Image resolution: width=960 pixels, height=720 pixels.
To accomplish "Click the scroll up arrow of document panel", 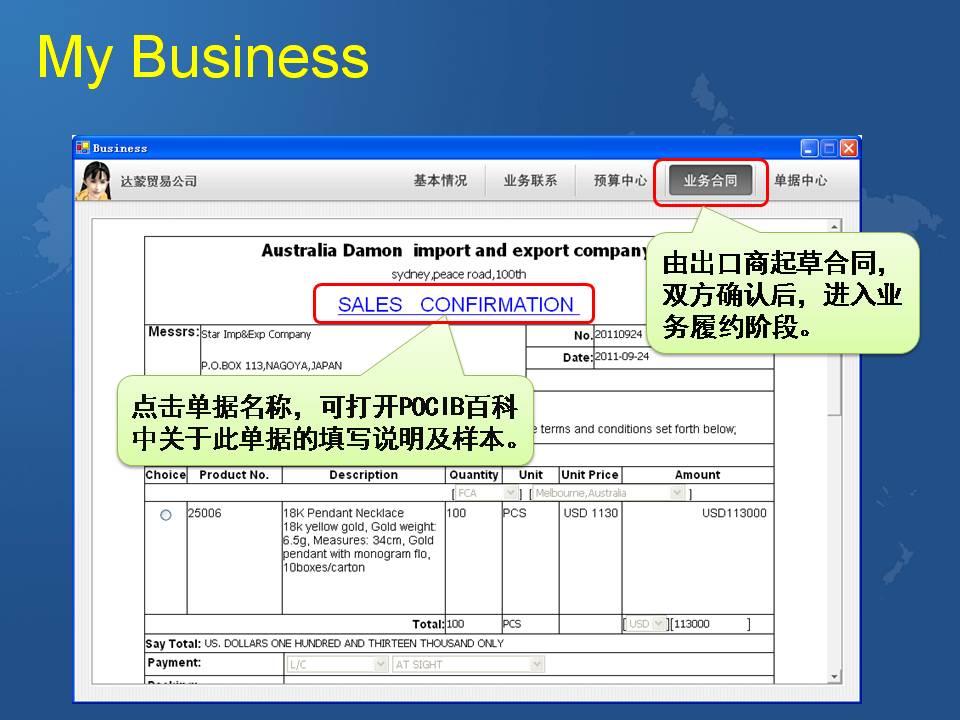I will [834, 228].
